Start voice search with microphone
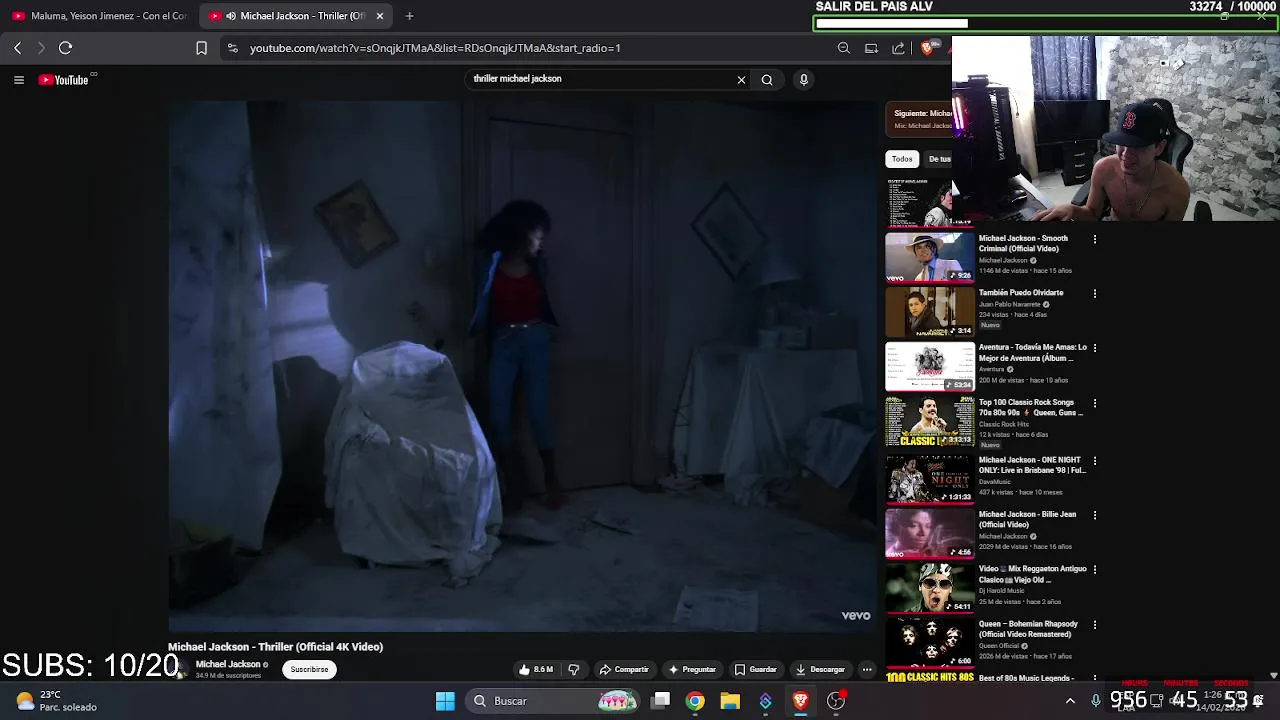Image resolution: width=1280 pixels, height=720 pixels. coord(803,80)
